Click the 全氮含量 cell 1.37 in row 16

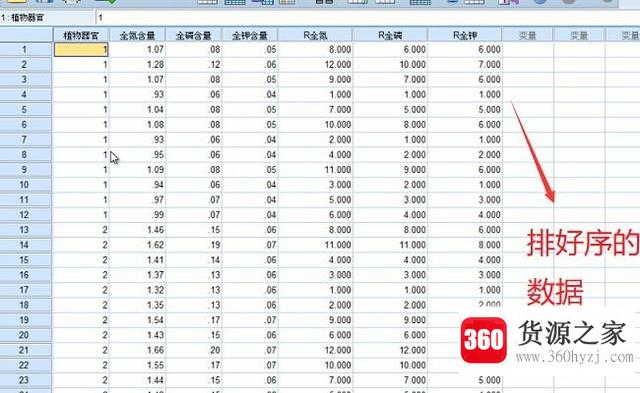click(137, 275)
